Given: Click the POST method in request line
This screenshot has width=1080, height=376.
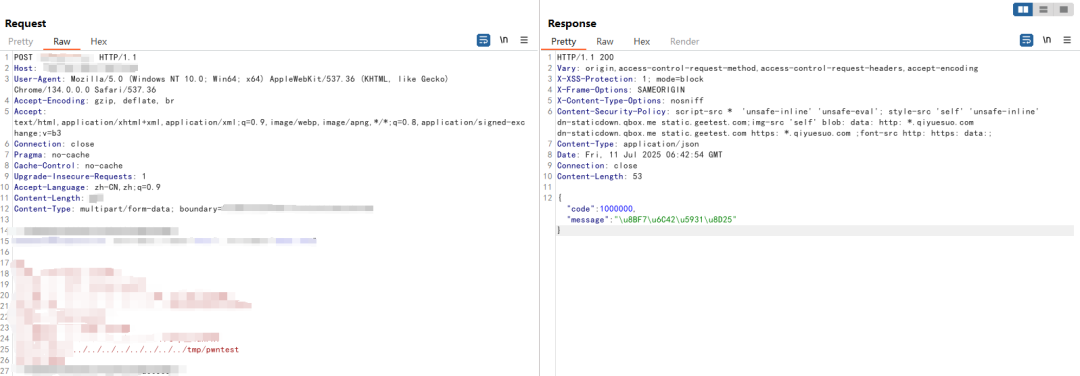Looking at the screenshot, I should (x=23, y=57).
